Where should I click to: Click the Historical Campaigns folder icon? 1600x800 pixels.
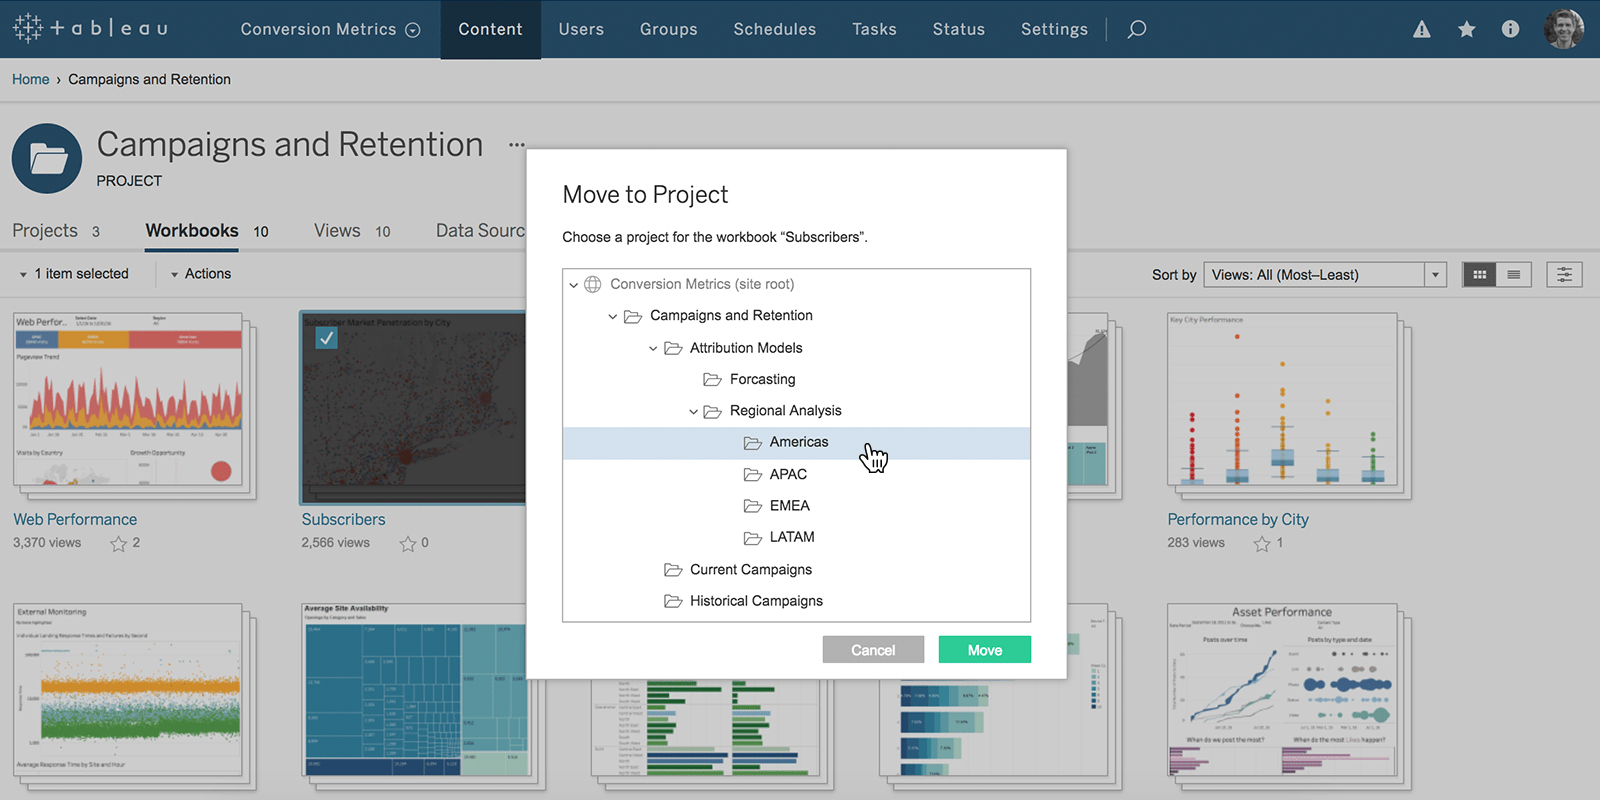[673, 601]
